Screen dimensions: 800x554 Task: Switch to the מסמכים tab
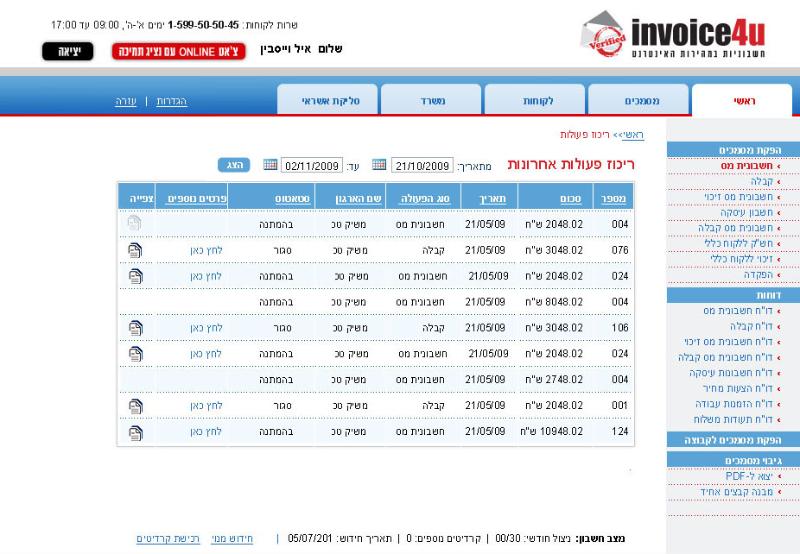pos(638,100)
